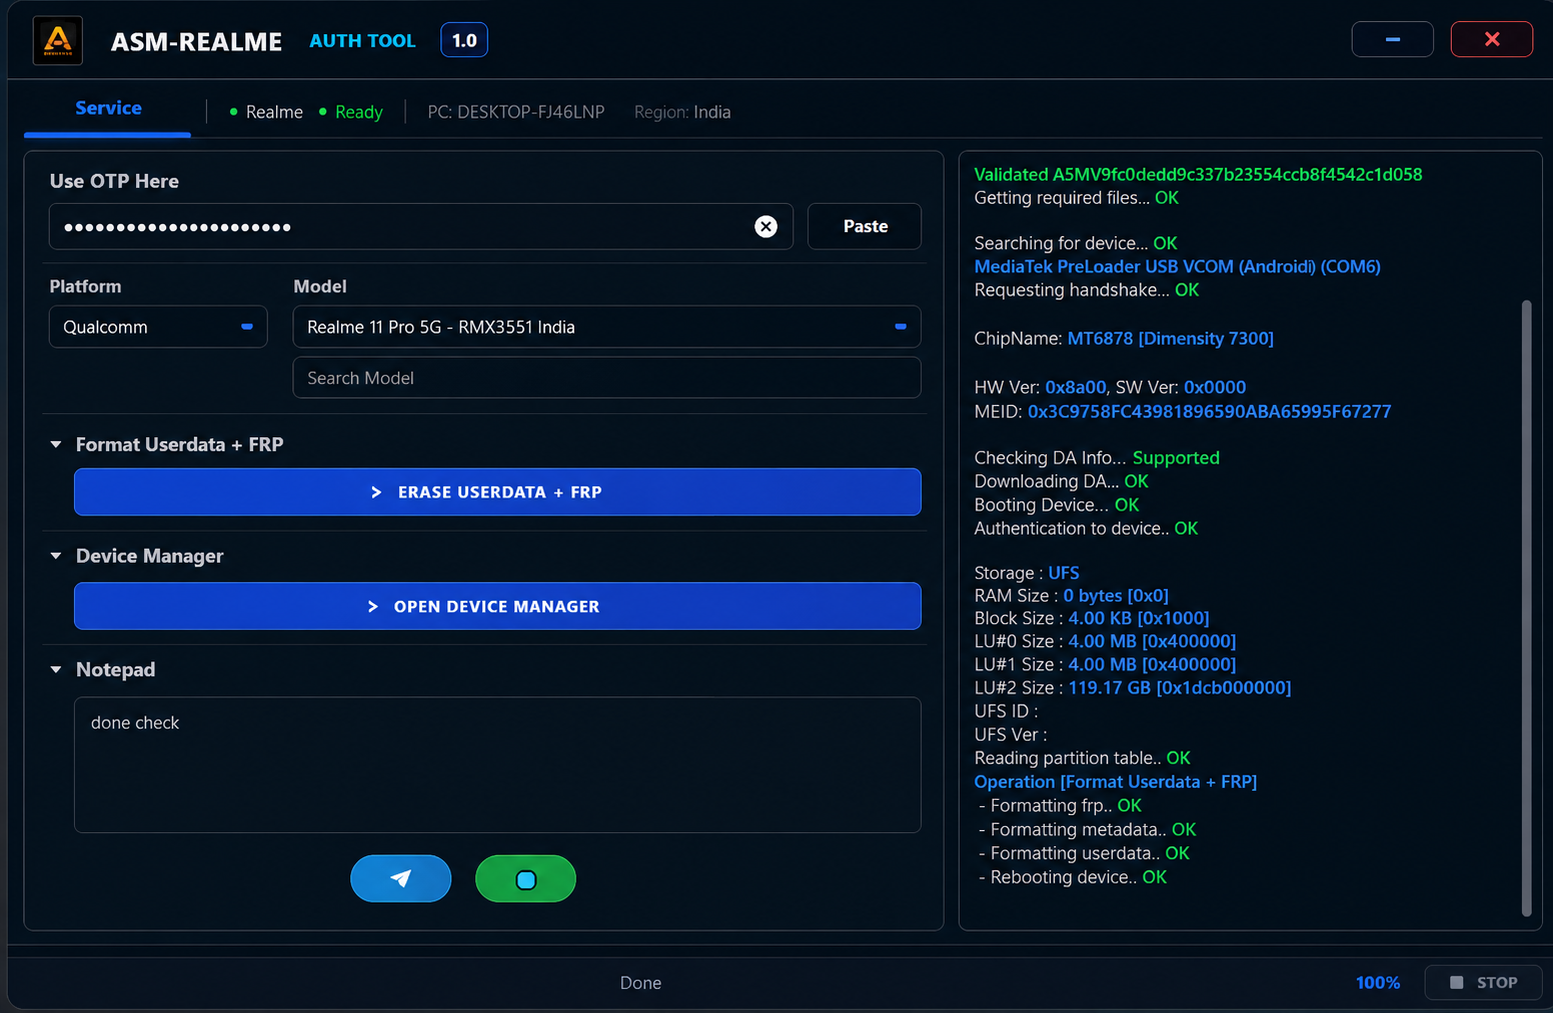Switch to the Service tab
Screen dimensions: 1553x1013
[108, 108]
